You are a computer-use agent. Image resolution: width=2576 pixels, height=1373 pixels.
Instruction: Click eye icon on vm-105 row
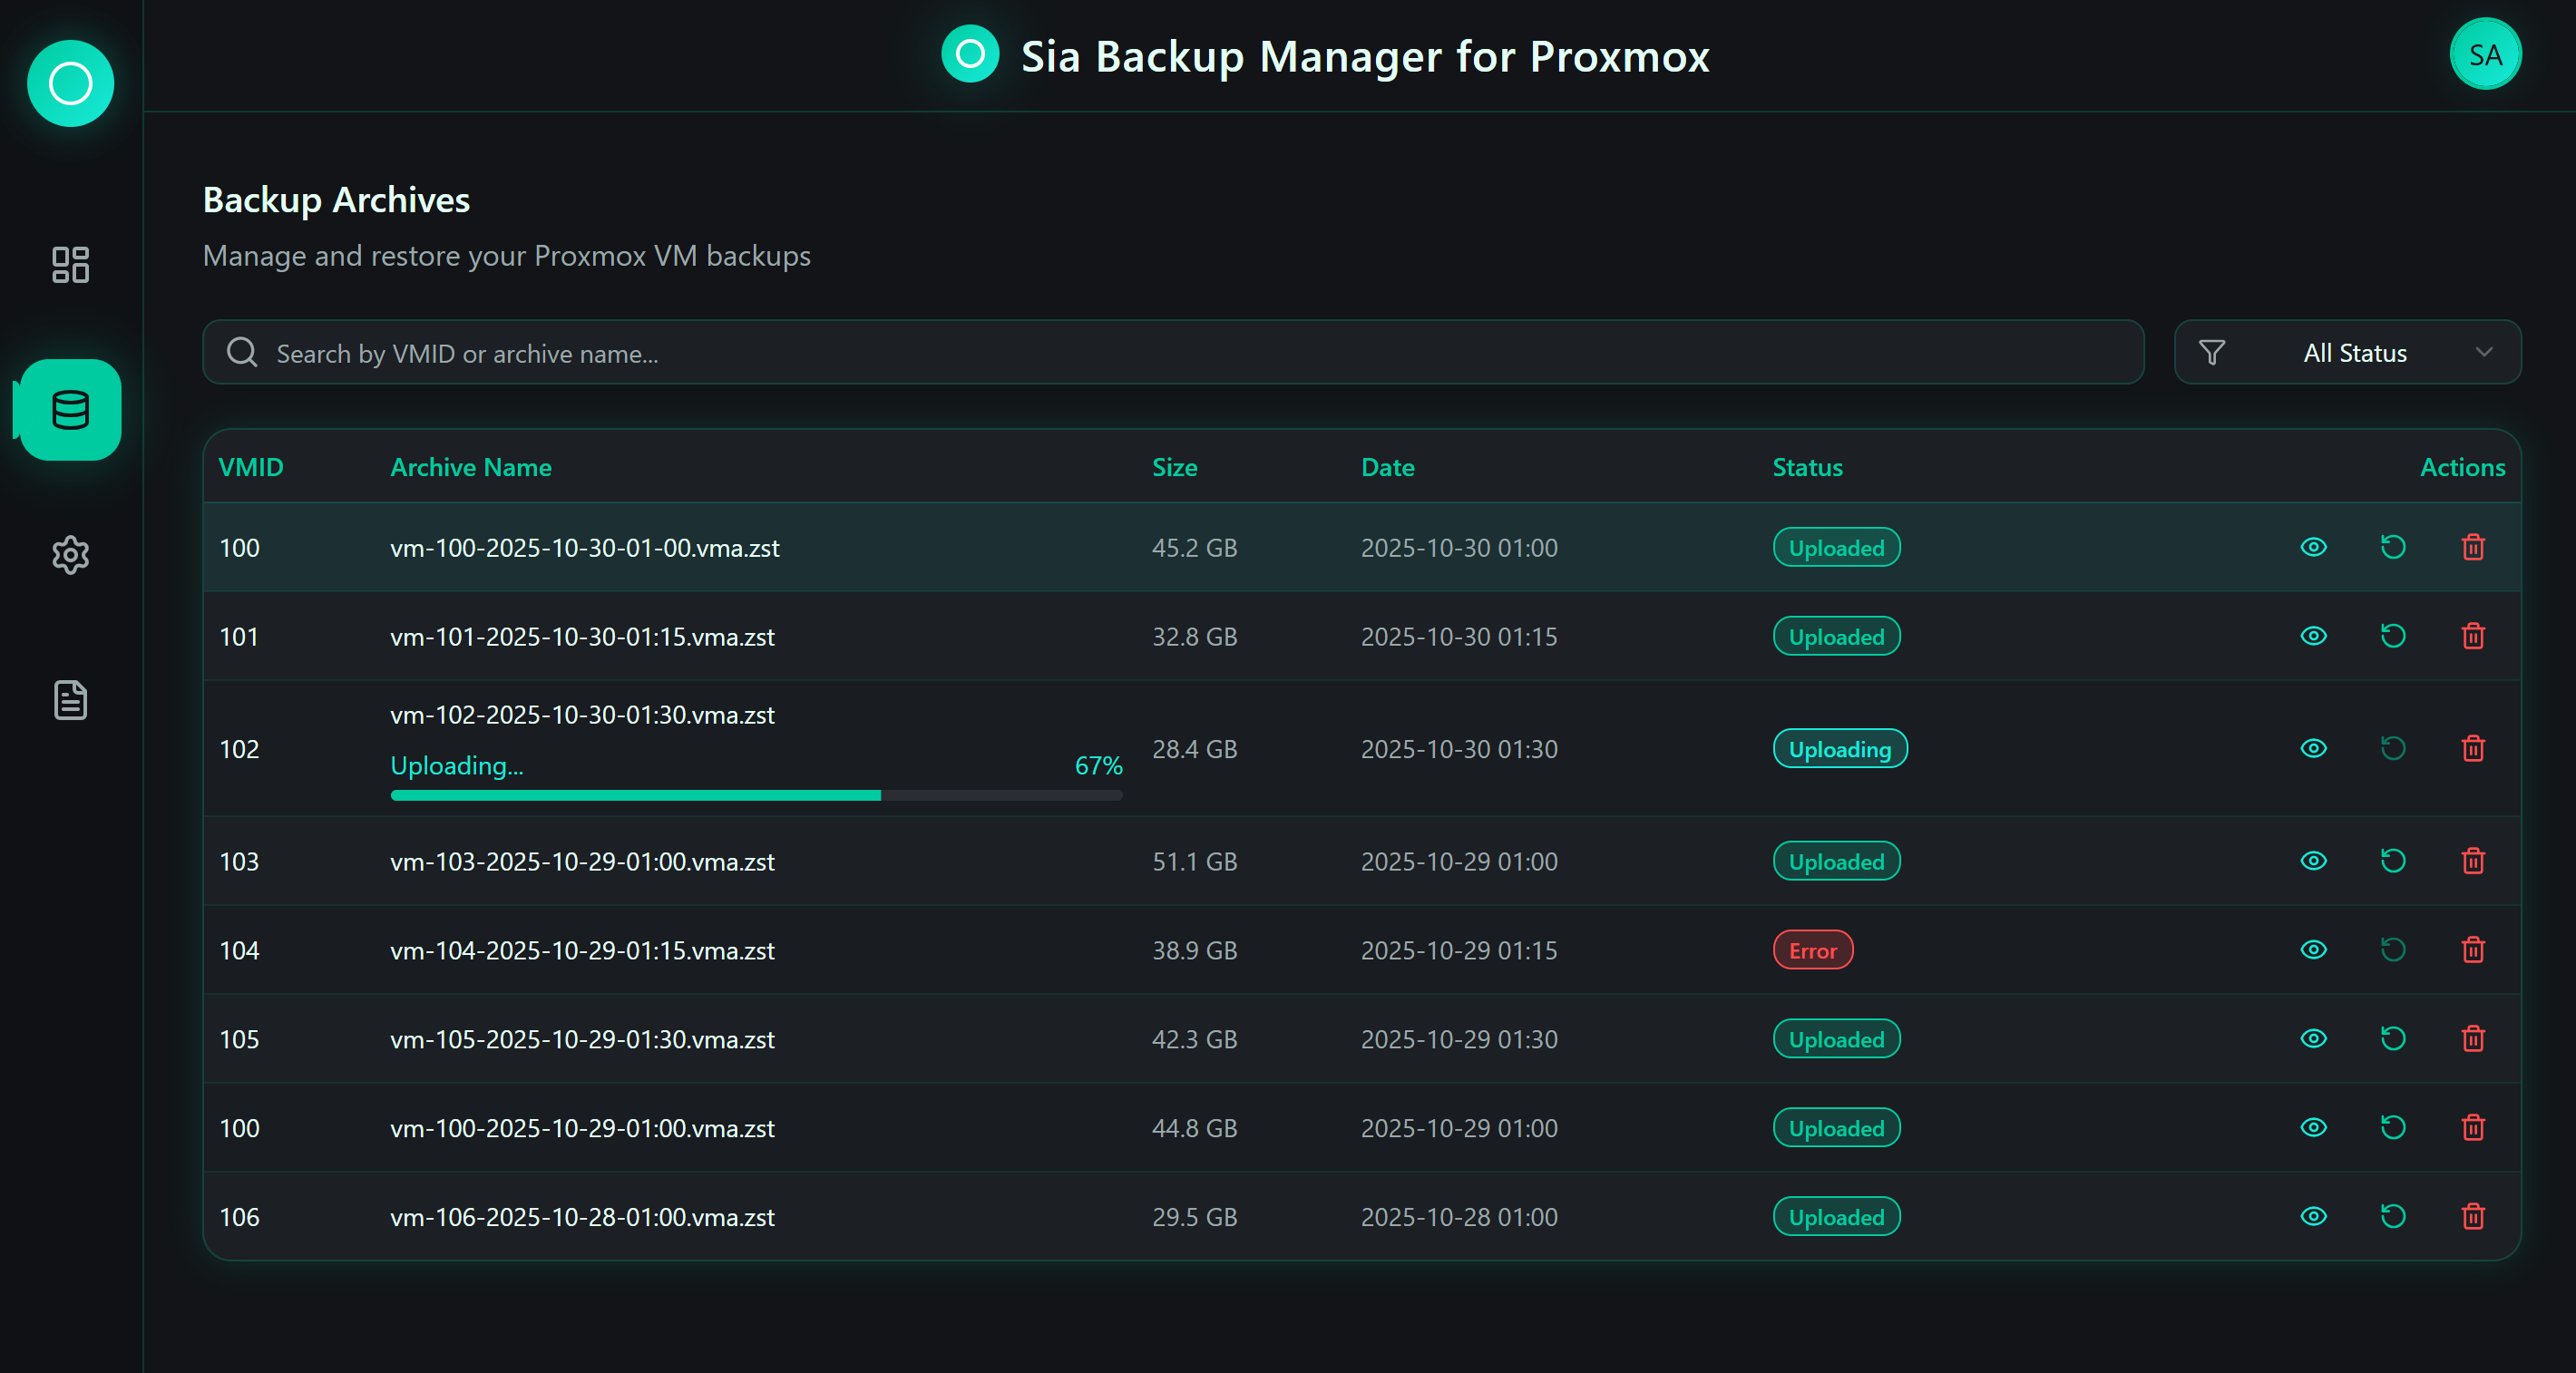coord(2313,1039)
